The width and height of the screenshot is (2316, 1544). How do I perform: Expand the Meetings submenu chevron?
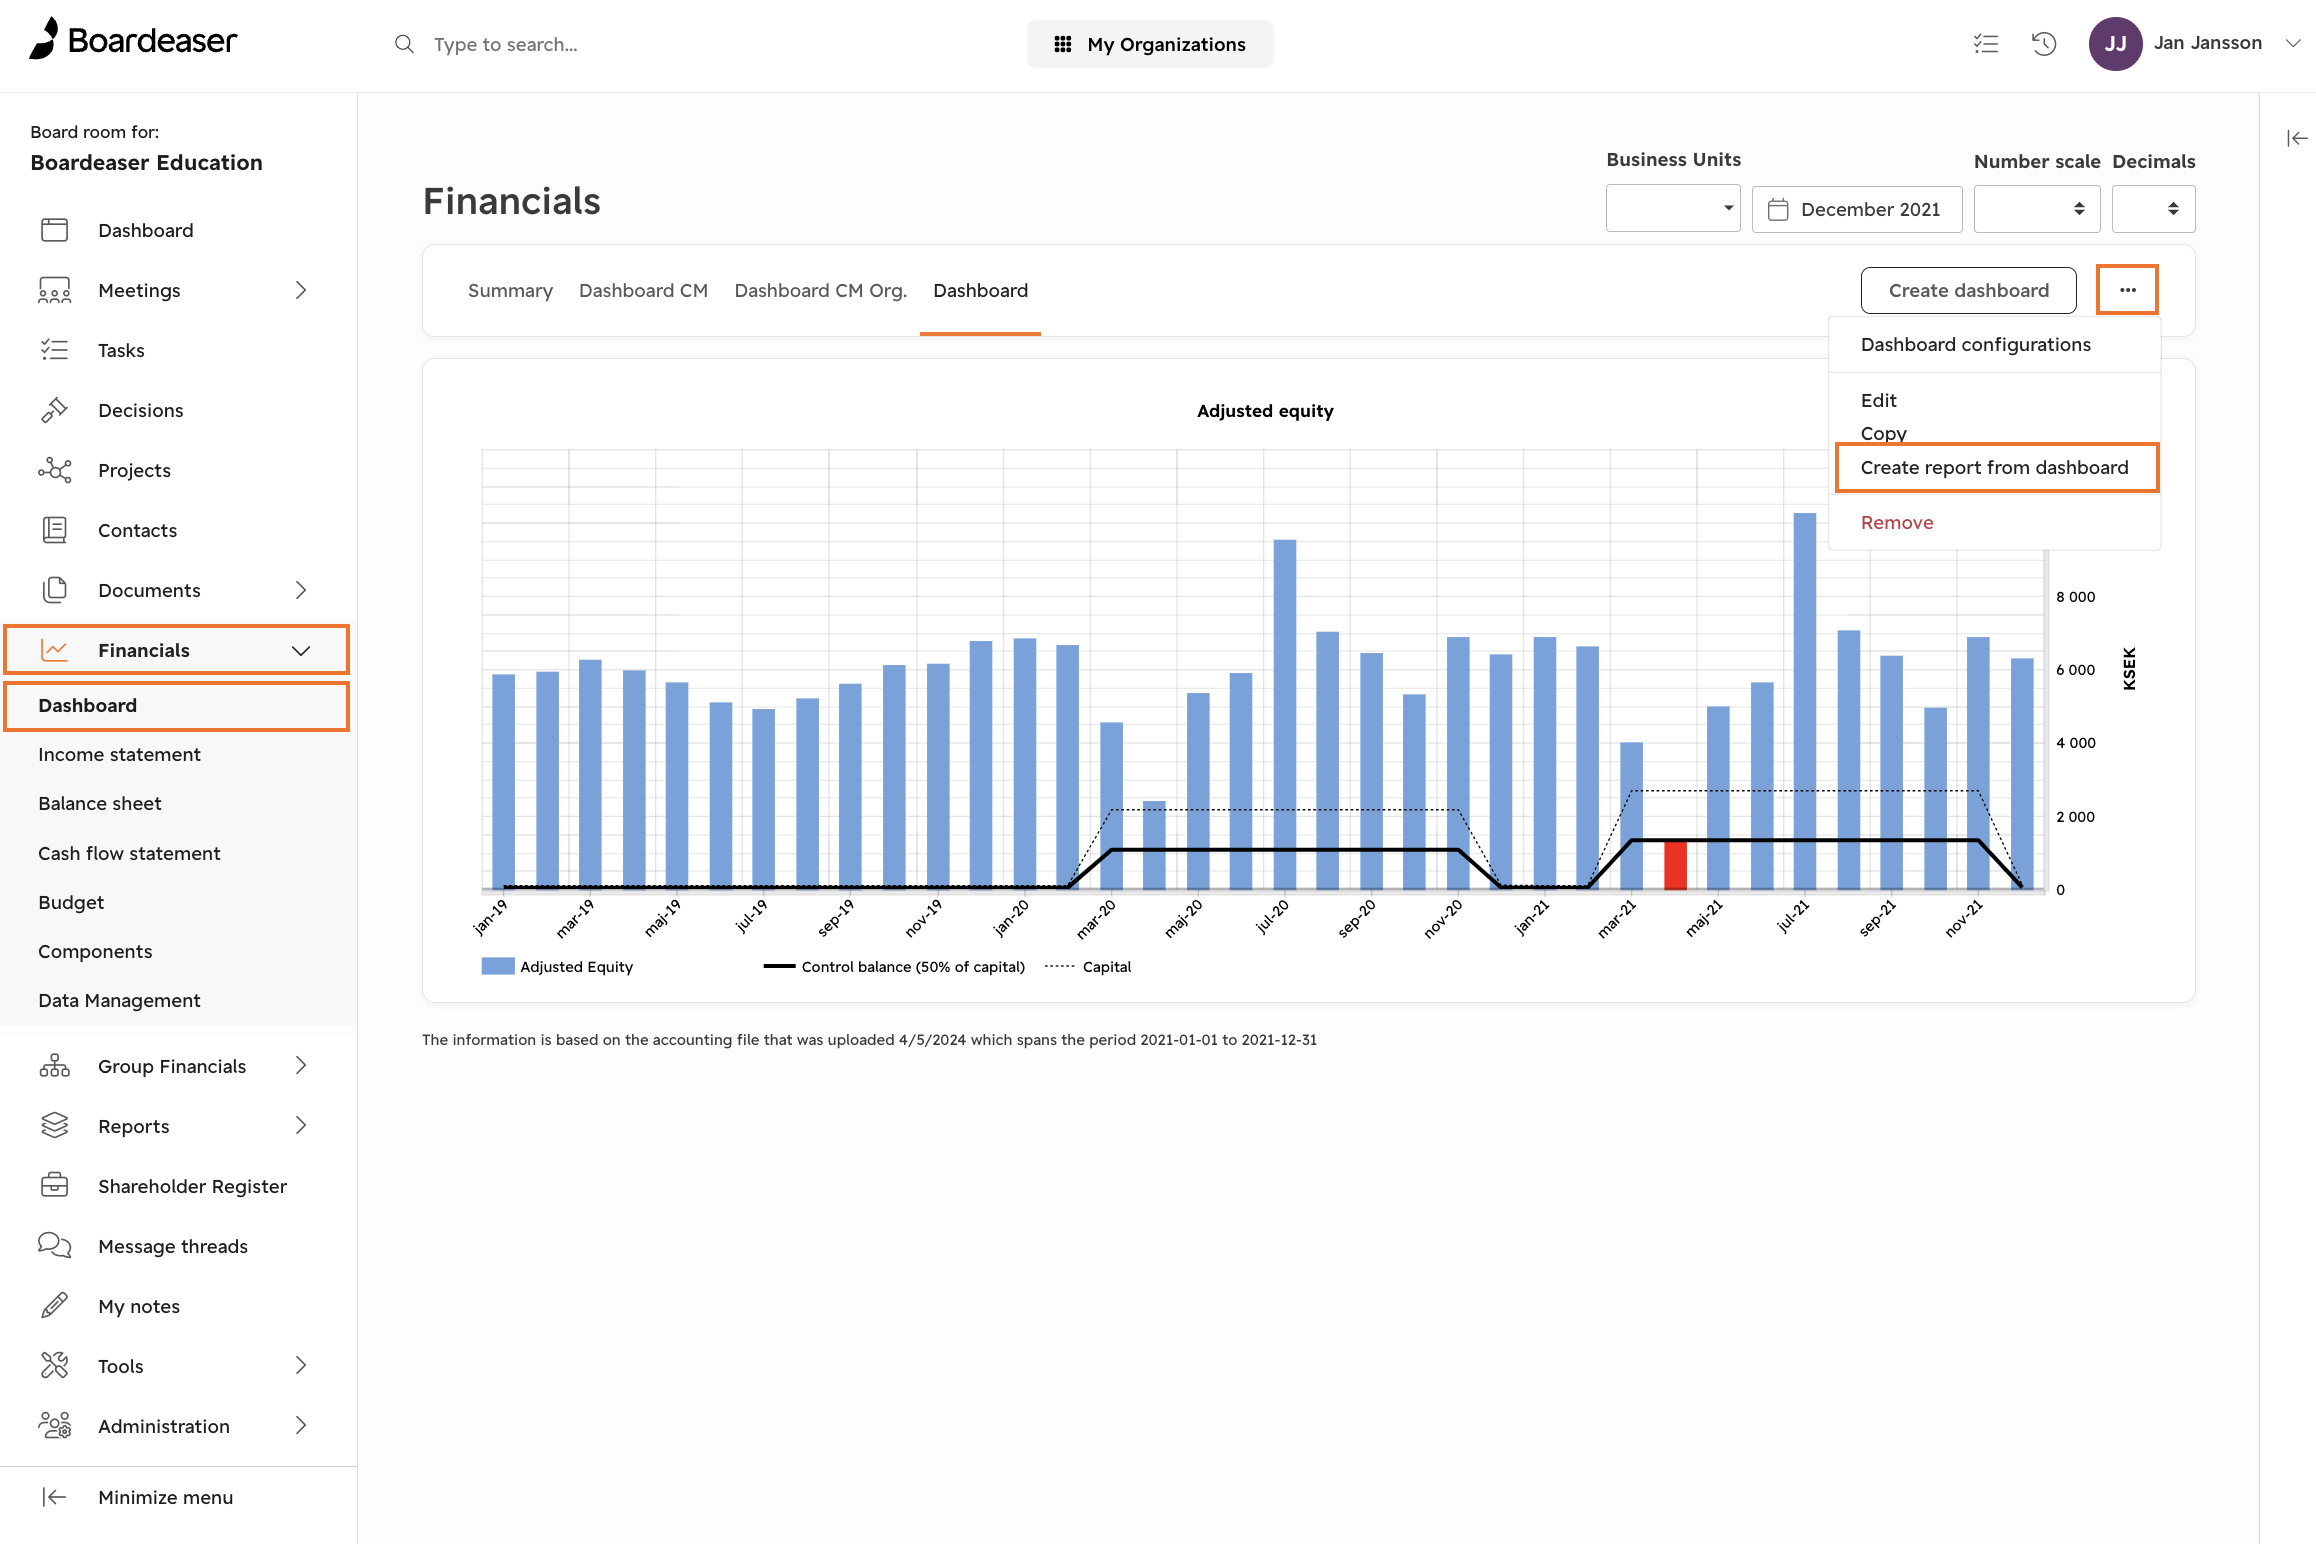pos(301,290)
